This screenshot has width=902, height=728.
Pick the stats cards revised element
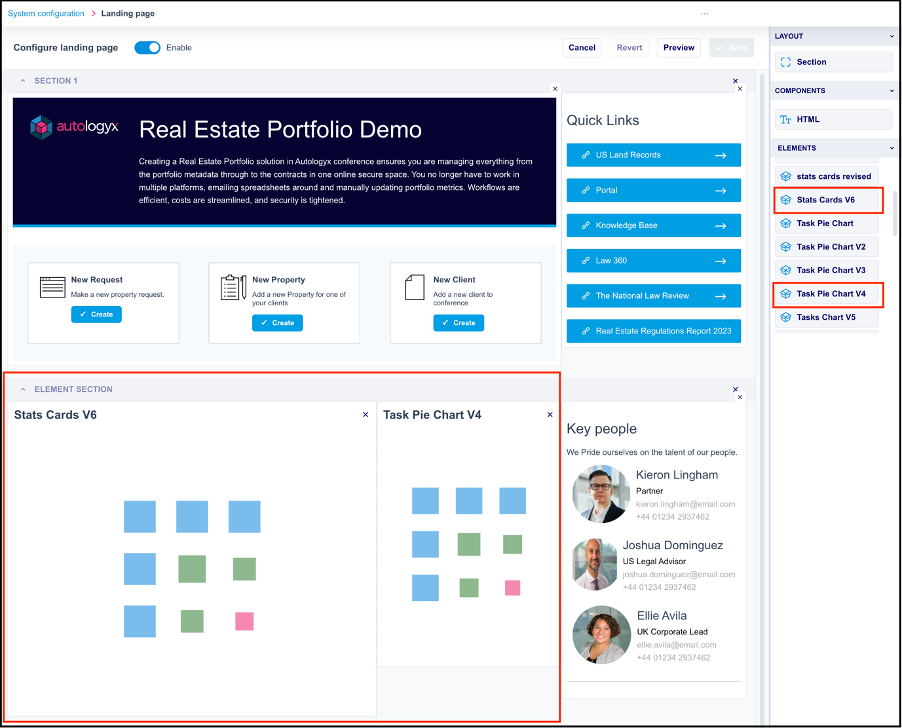click(827, 177)
